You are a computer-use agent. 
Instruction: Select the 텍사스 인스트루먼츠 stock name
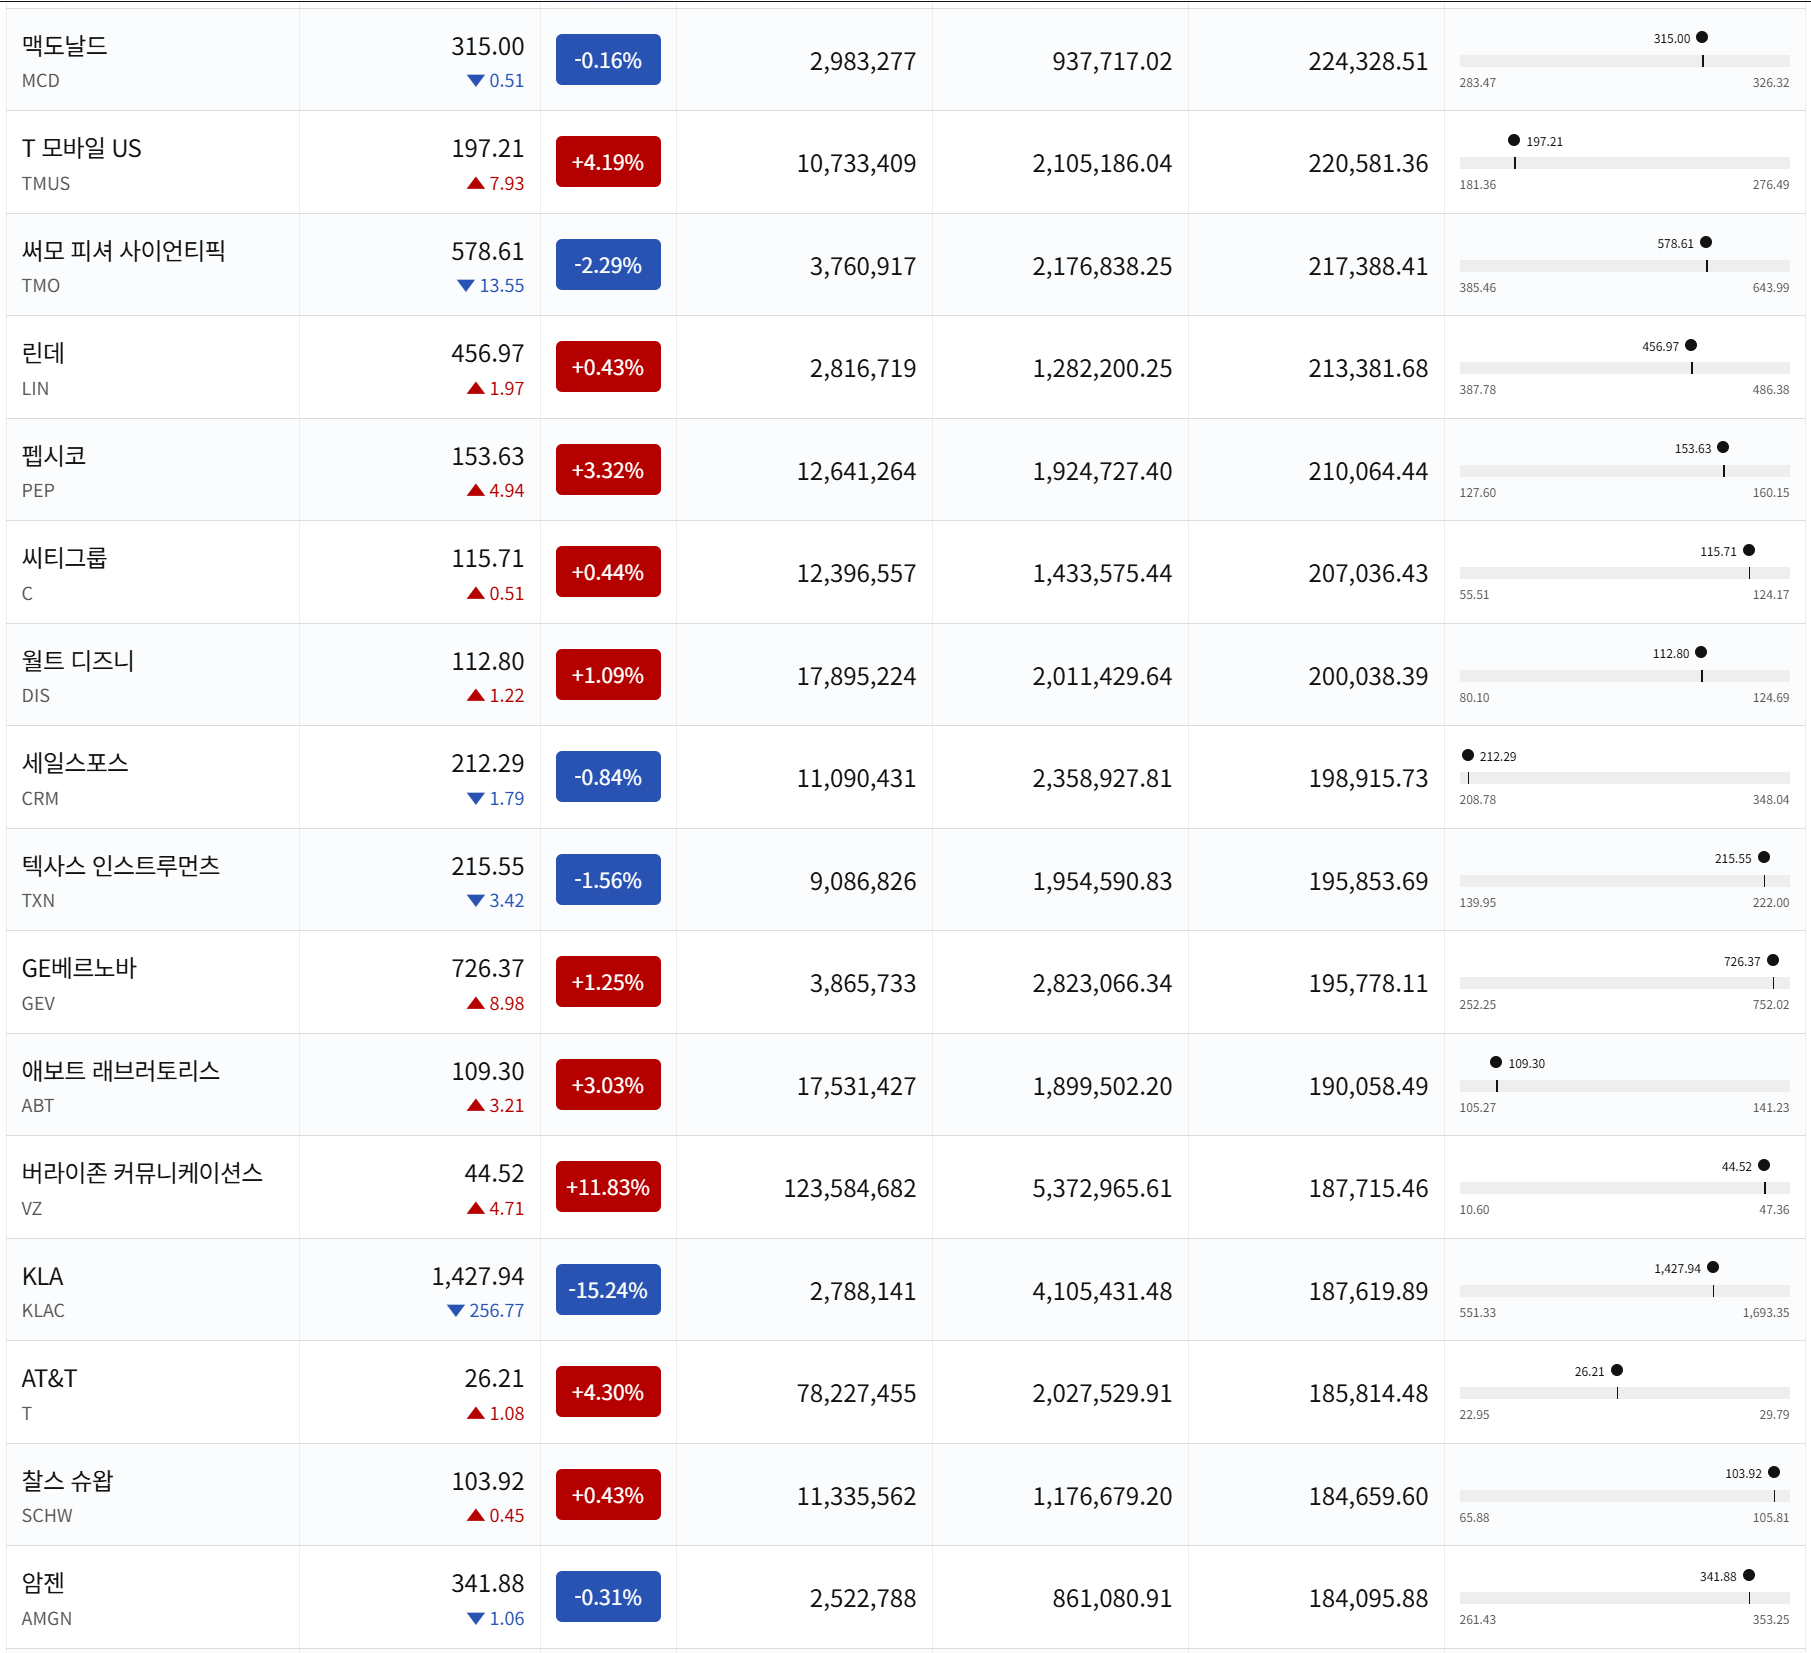[121, 866]
